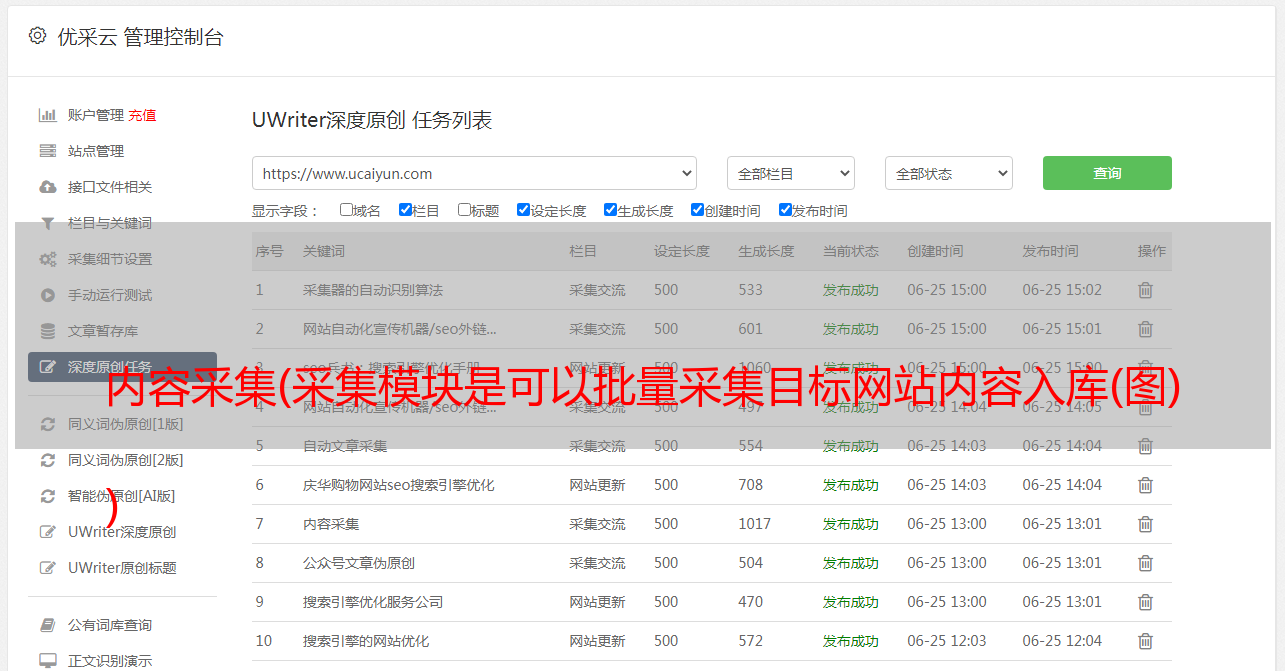Click the UWriter原创标题 edit icon
The width and height of the screenshot is (1285, 671).
[47, 568]
